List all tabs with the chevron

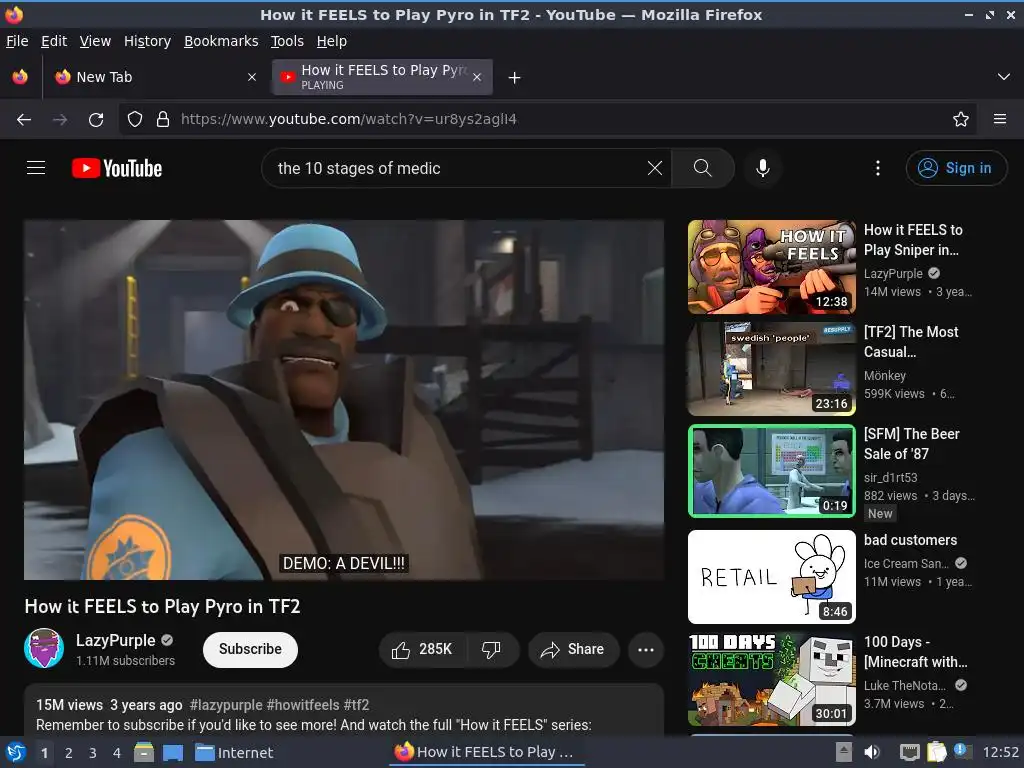tap(1004, 77)
